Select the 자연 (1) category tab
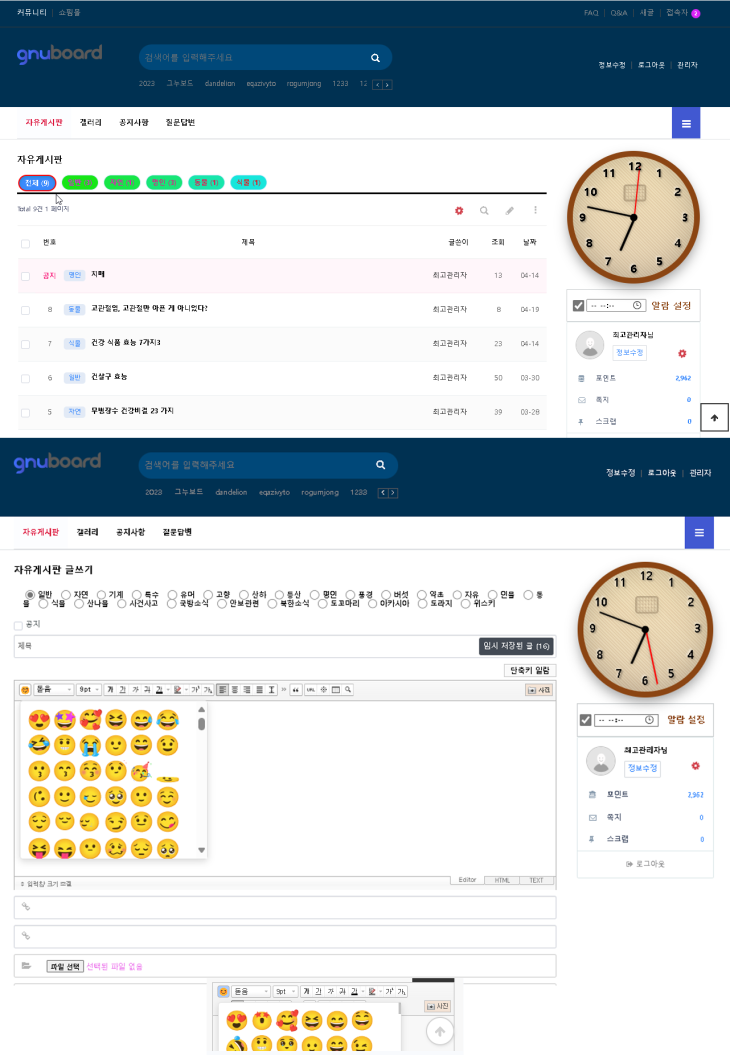The width and height of the screenshot is (730, 1055). (x=122, y=182)
